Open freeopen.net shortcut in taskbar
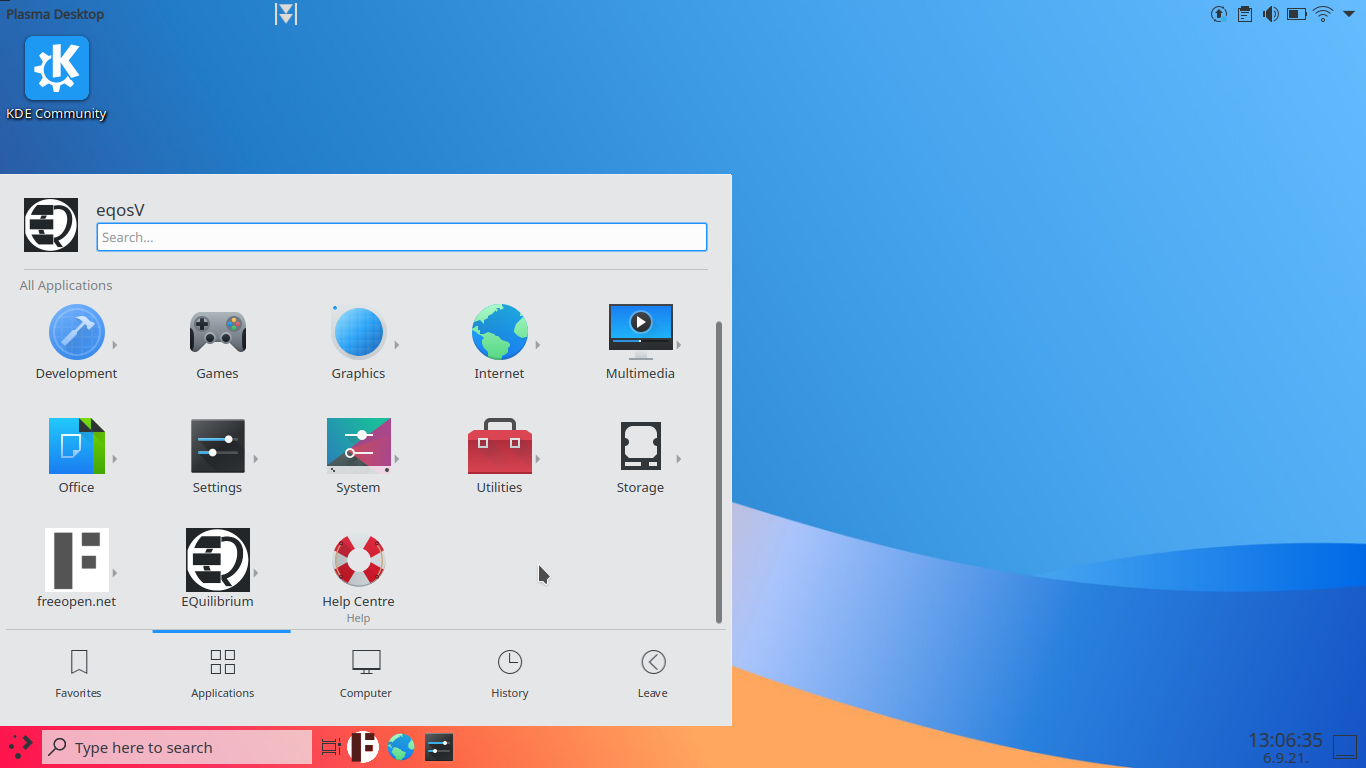Viewport: 1366px width, 768px height. tap(363, 747)
